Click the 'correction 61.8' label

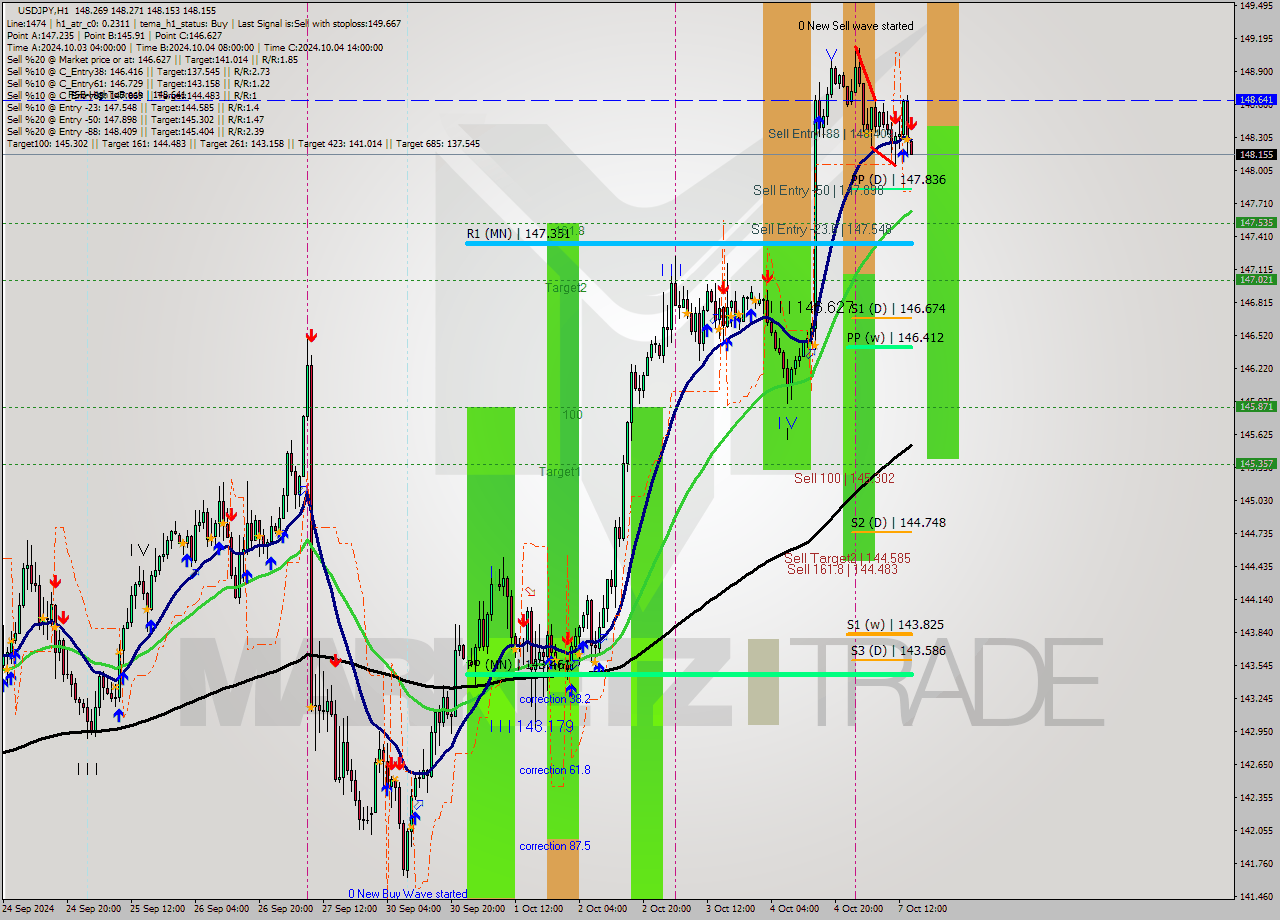coord(555,770)
